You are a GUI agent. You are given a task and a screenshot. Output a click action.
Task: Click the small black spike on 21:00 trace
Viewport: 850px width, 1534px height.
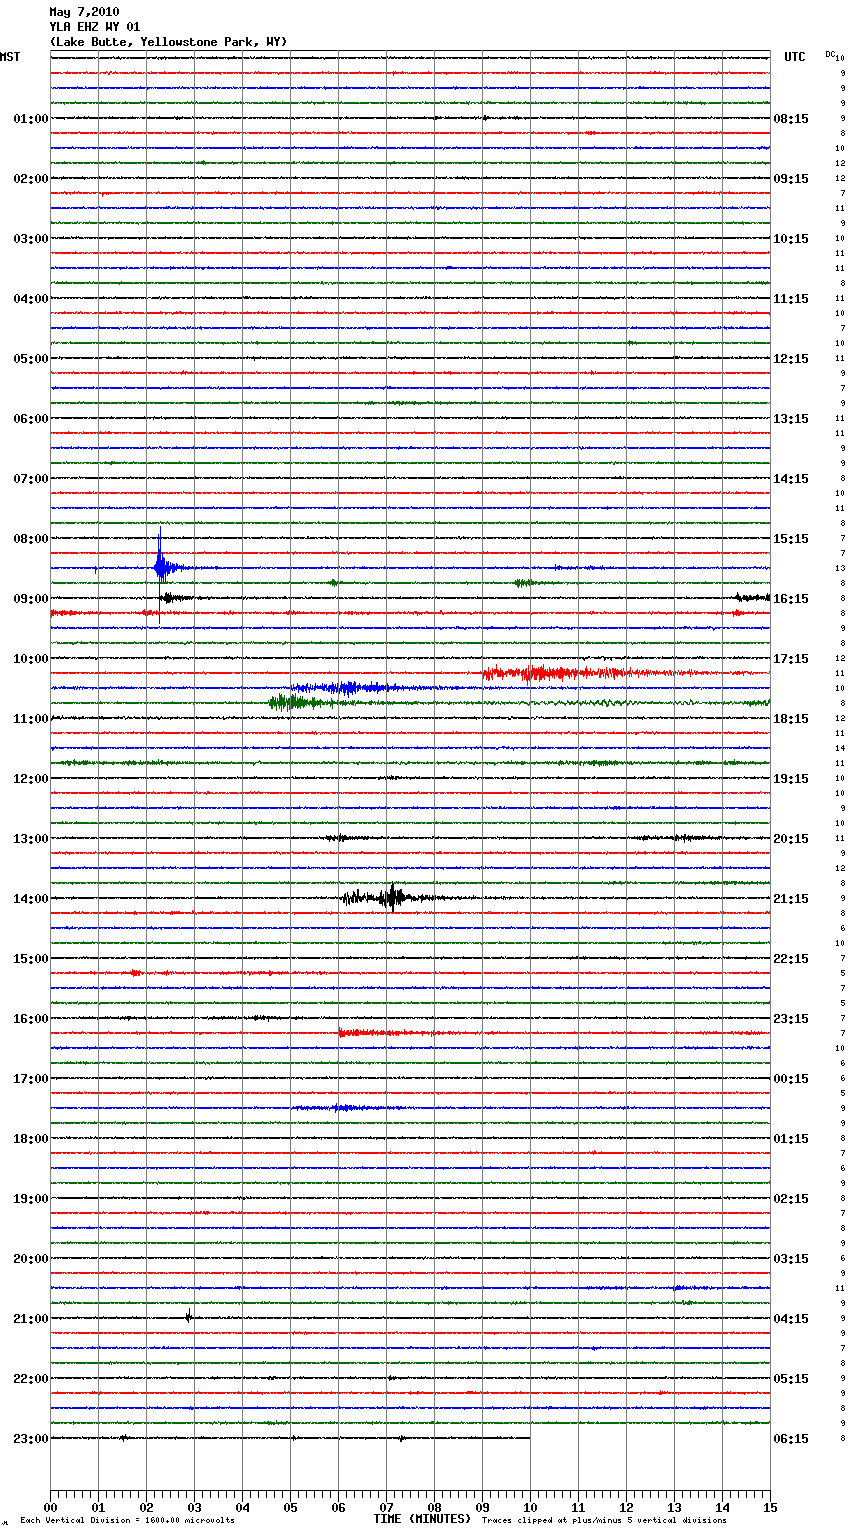pos(188,1317)
